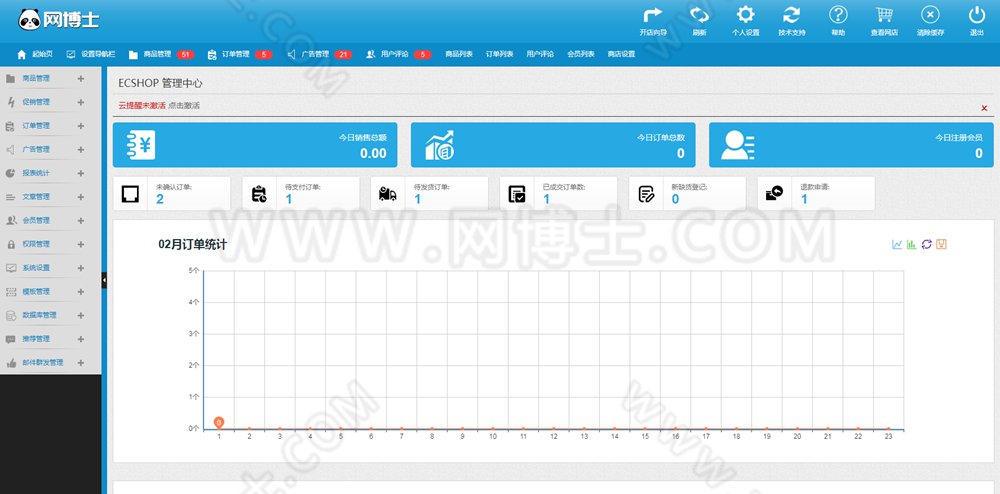The image size is (1000, 494).
Task: Collapse the left sidebar arrow handle
Action: click(x=104, y=280)
